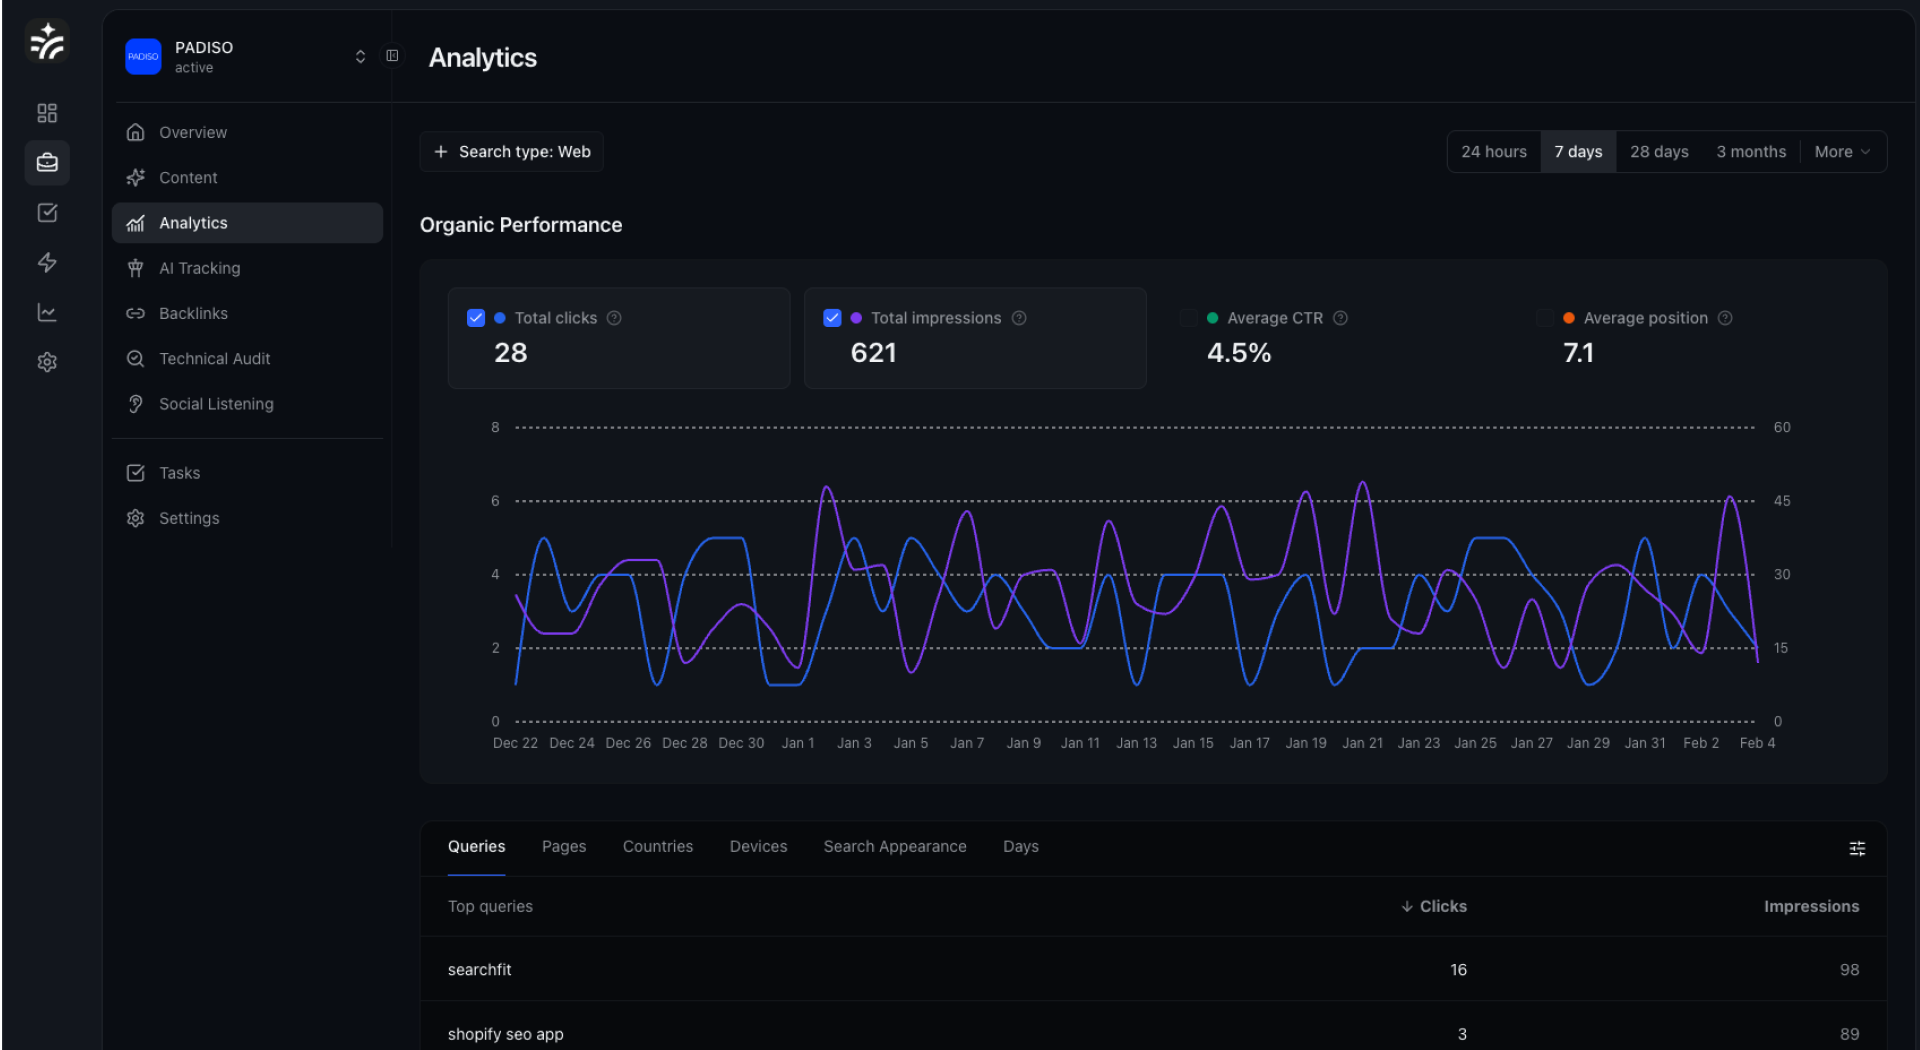Add filter via Search type: Web button
Image resolution: width=1920 pixels, height=1050 pixels.
(512, 152)
